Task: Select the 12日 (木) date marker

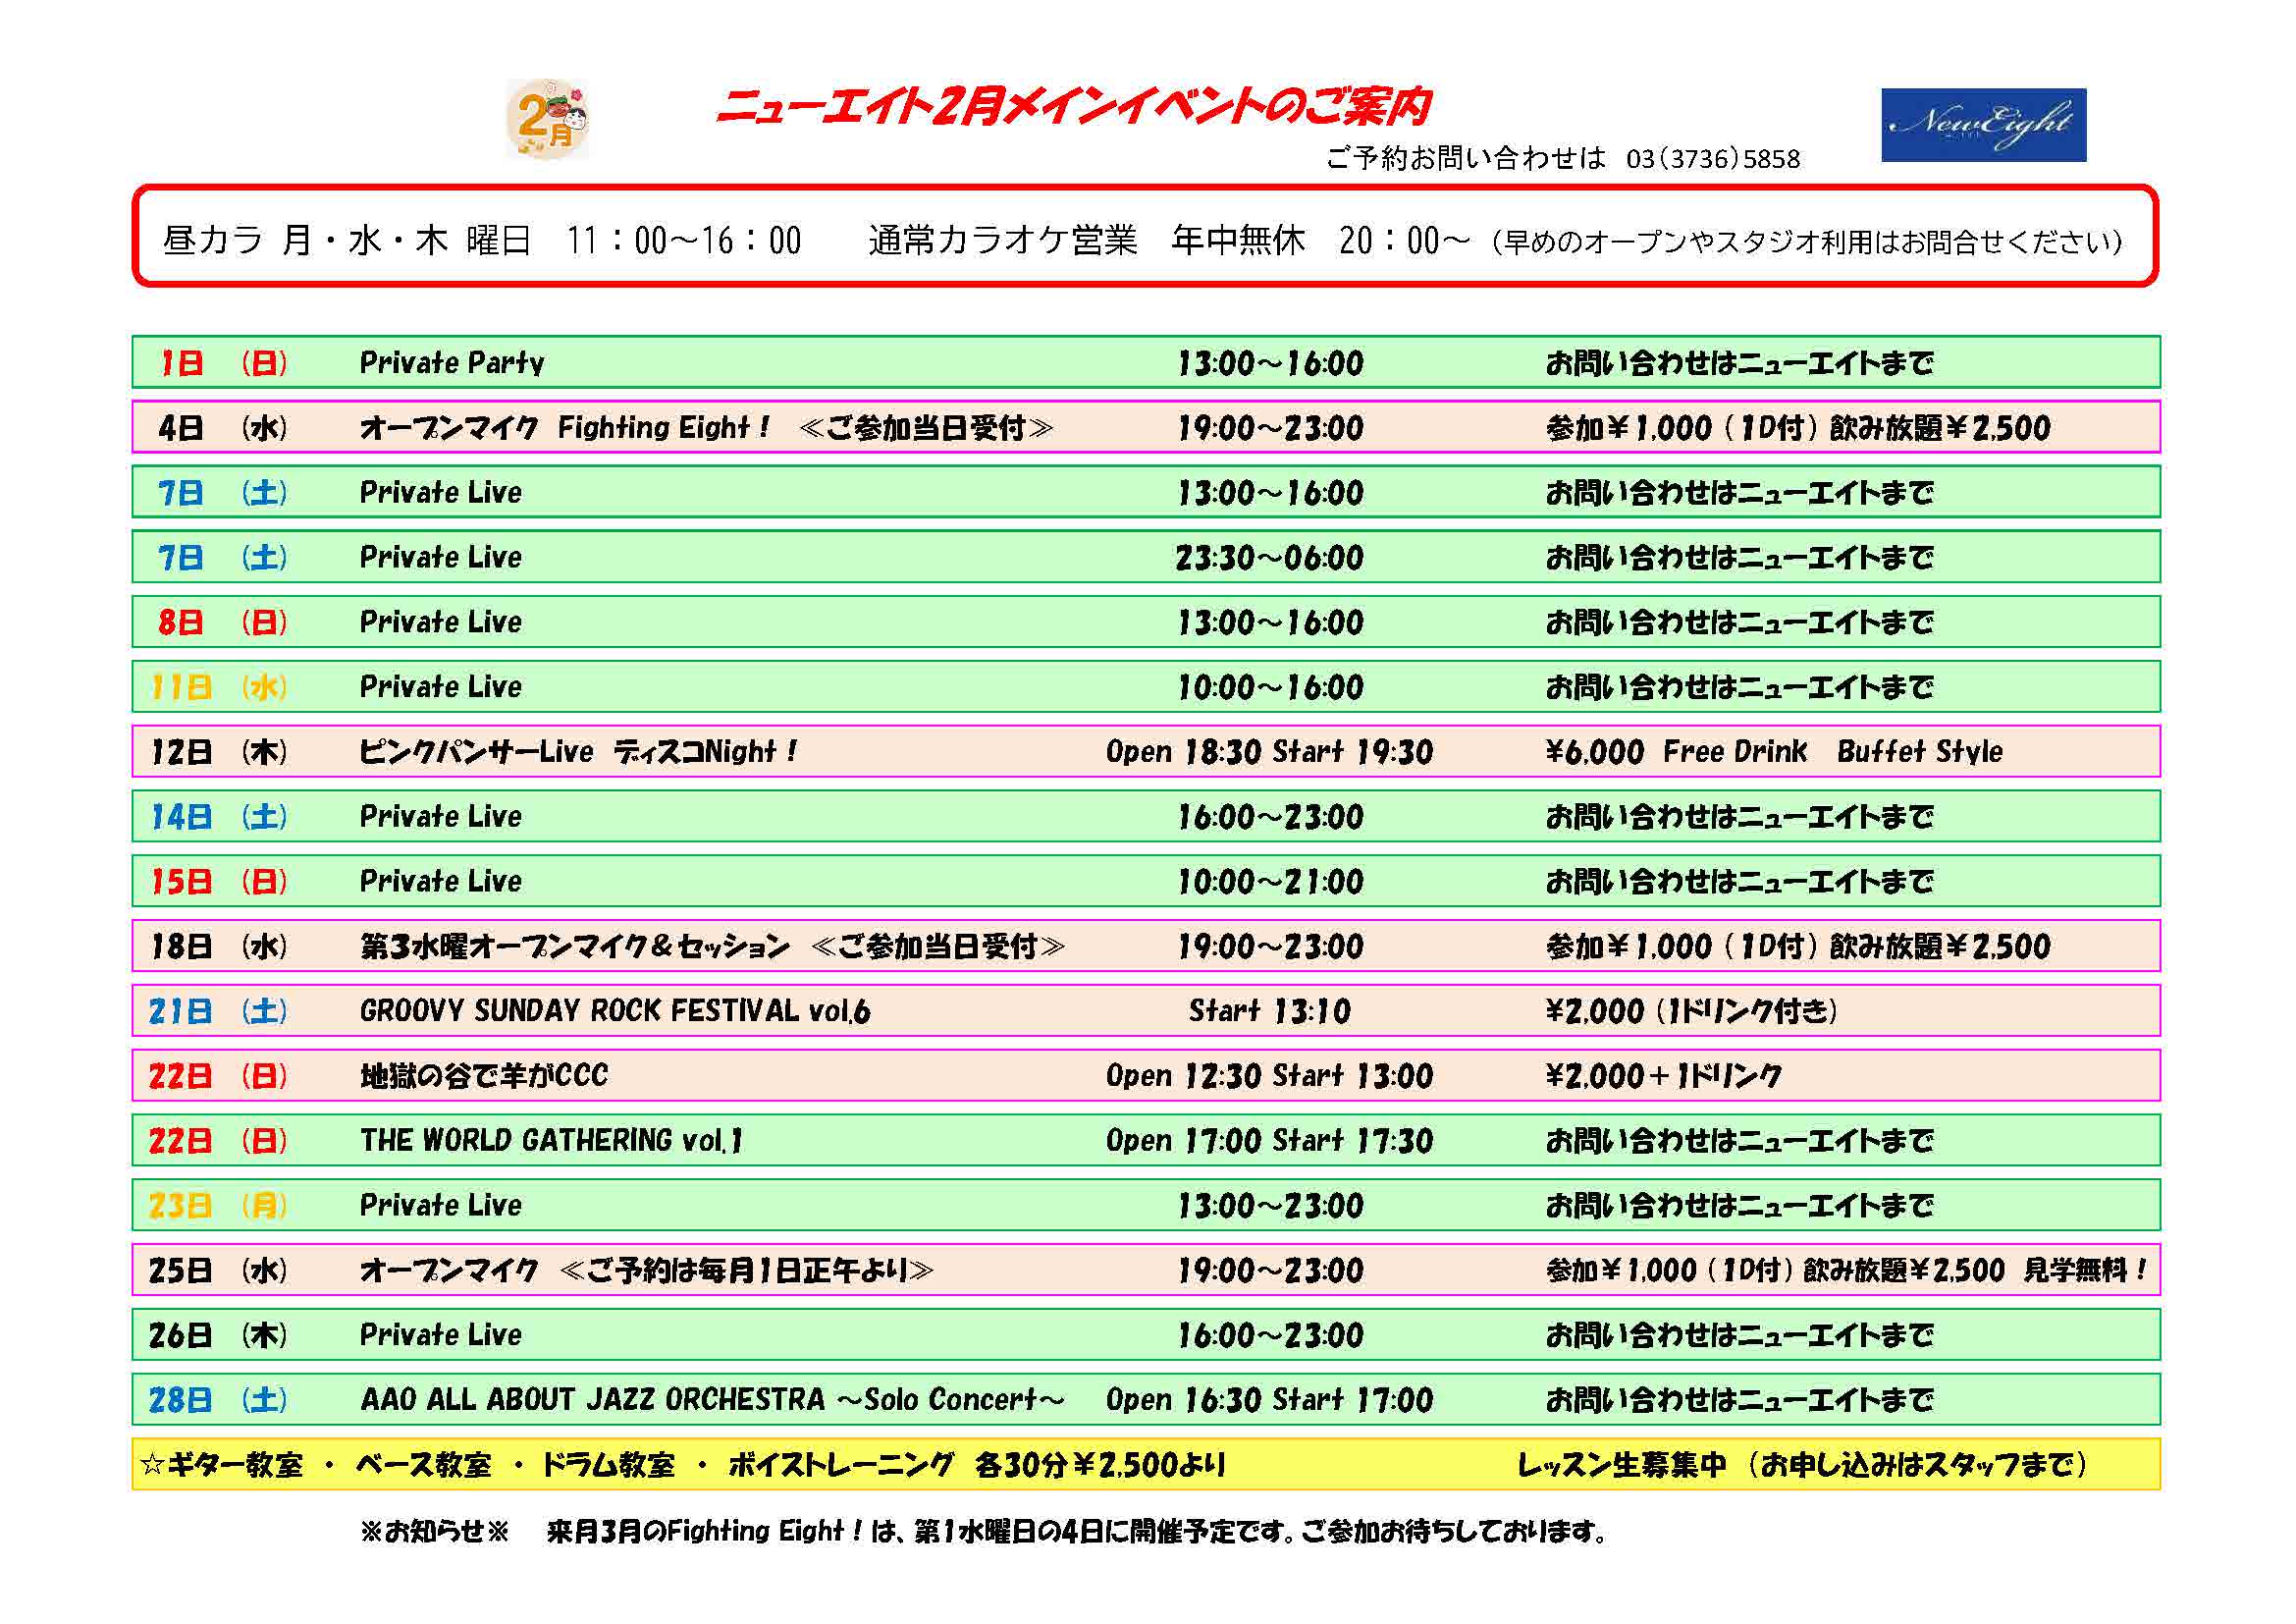Action: click(222, 752)
